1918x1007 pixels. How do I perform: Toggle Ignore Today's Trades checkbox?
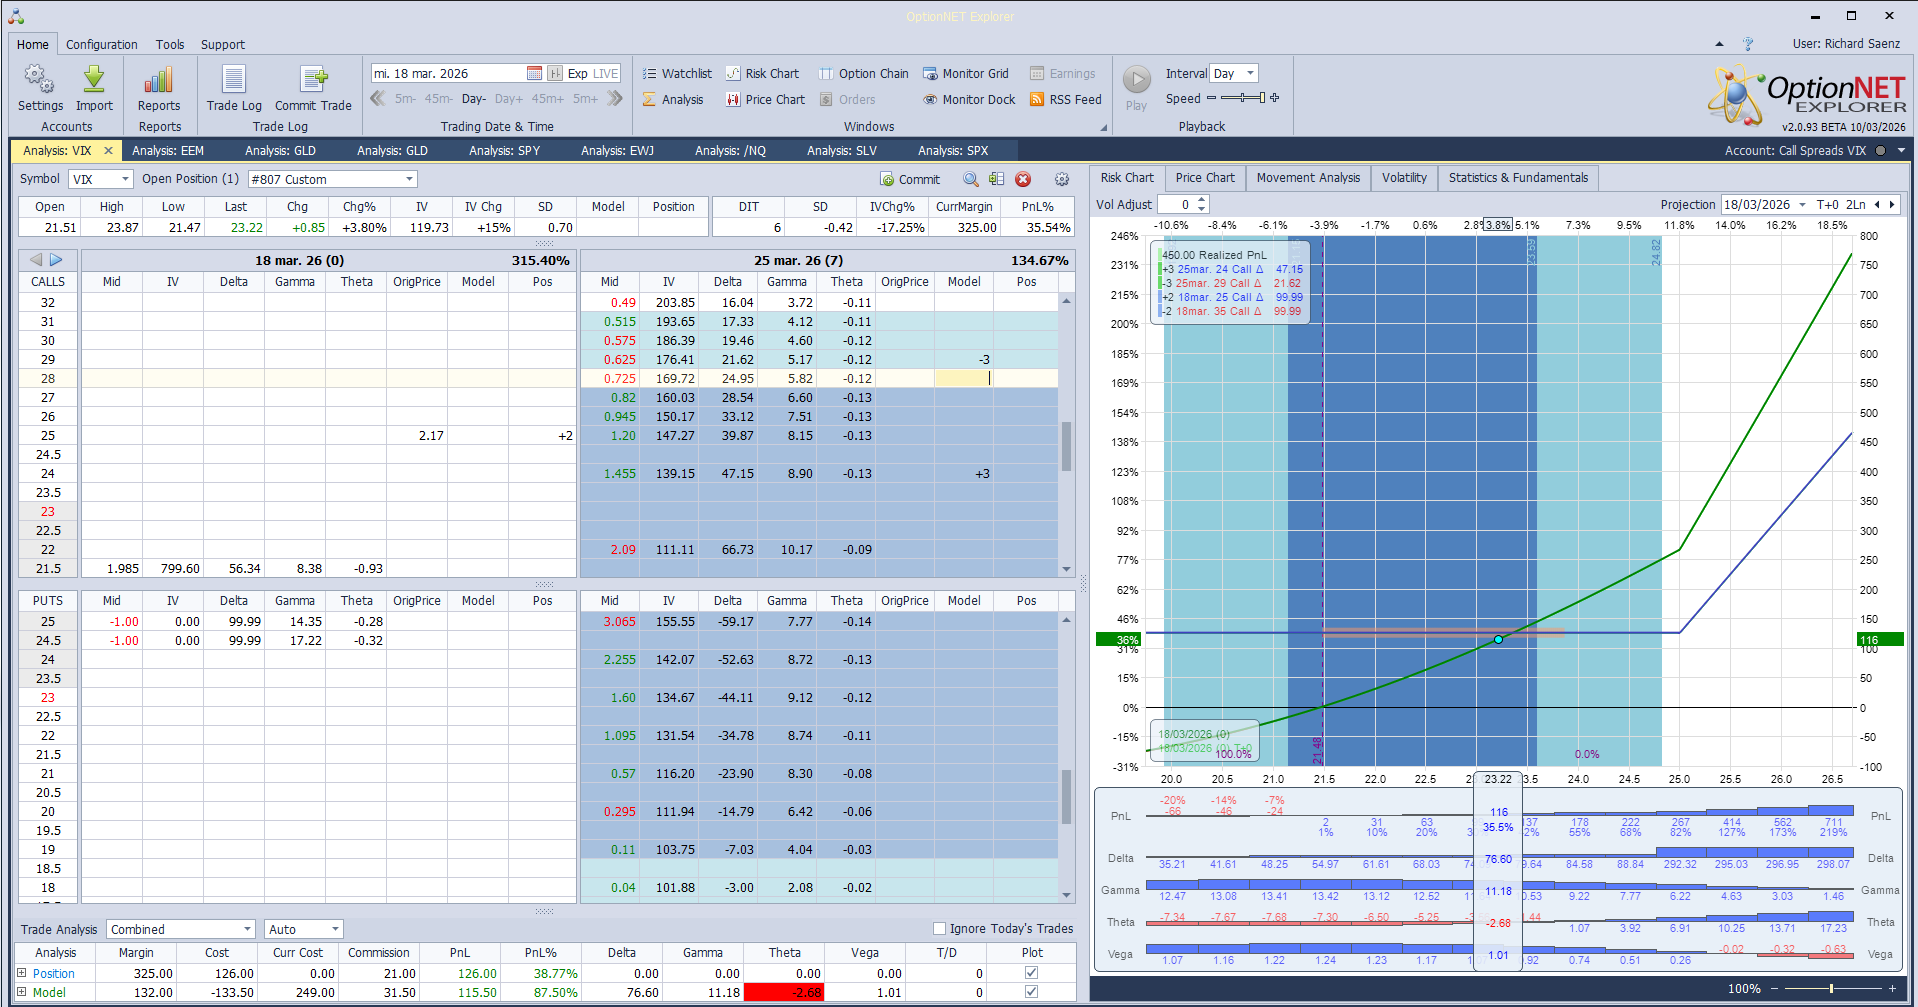click(x=939, y=928)
